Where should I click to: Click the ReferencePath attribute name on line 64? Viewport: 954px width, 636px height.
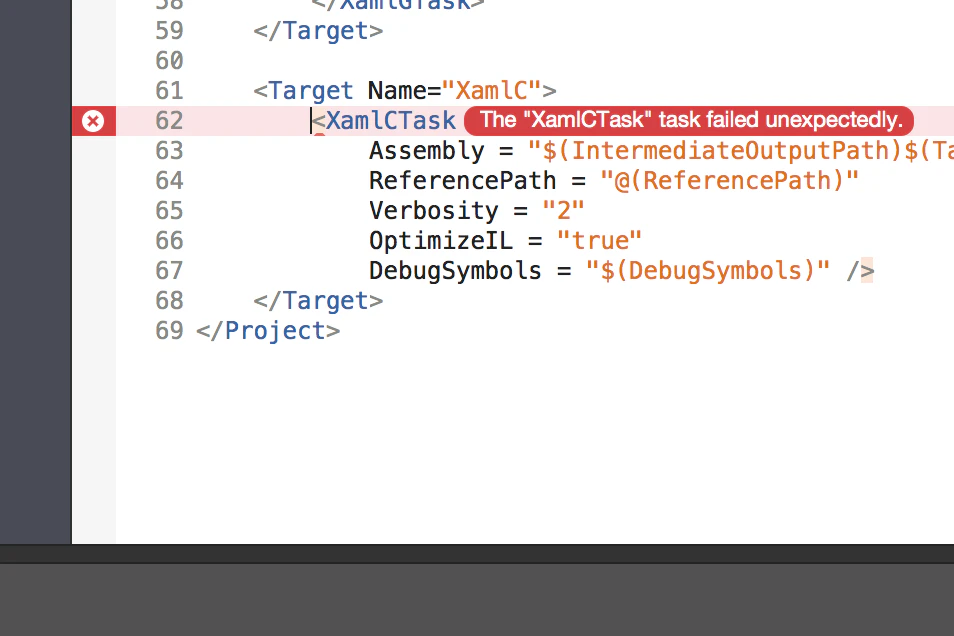click(462, 181)
